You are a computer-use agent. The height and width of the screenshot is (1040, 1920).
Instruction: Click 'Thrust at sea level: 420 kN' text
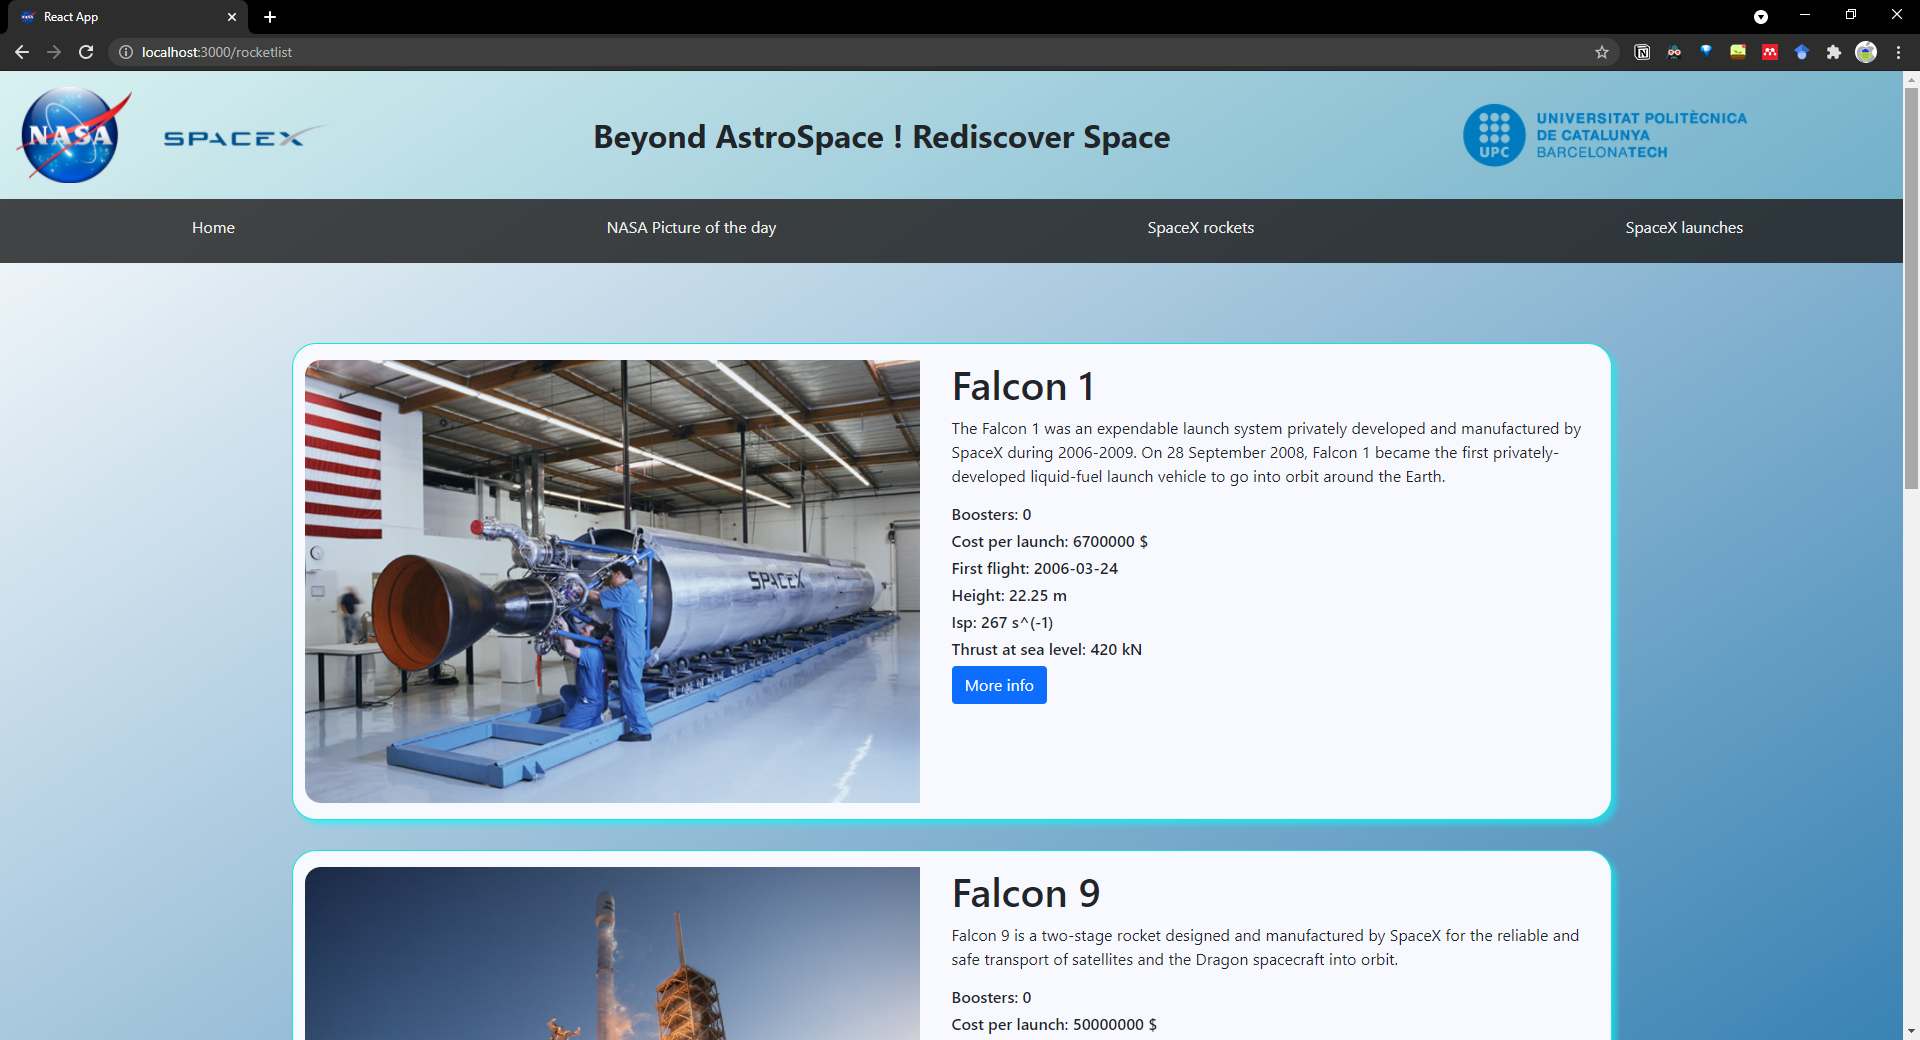1046,650
